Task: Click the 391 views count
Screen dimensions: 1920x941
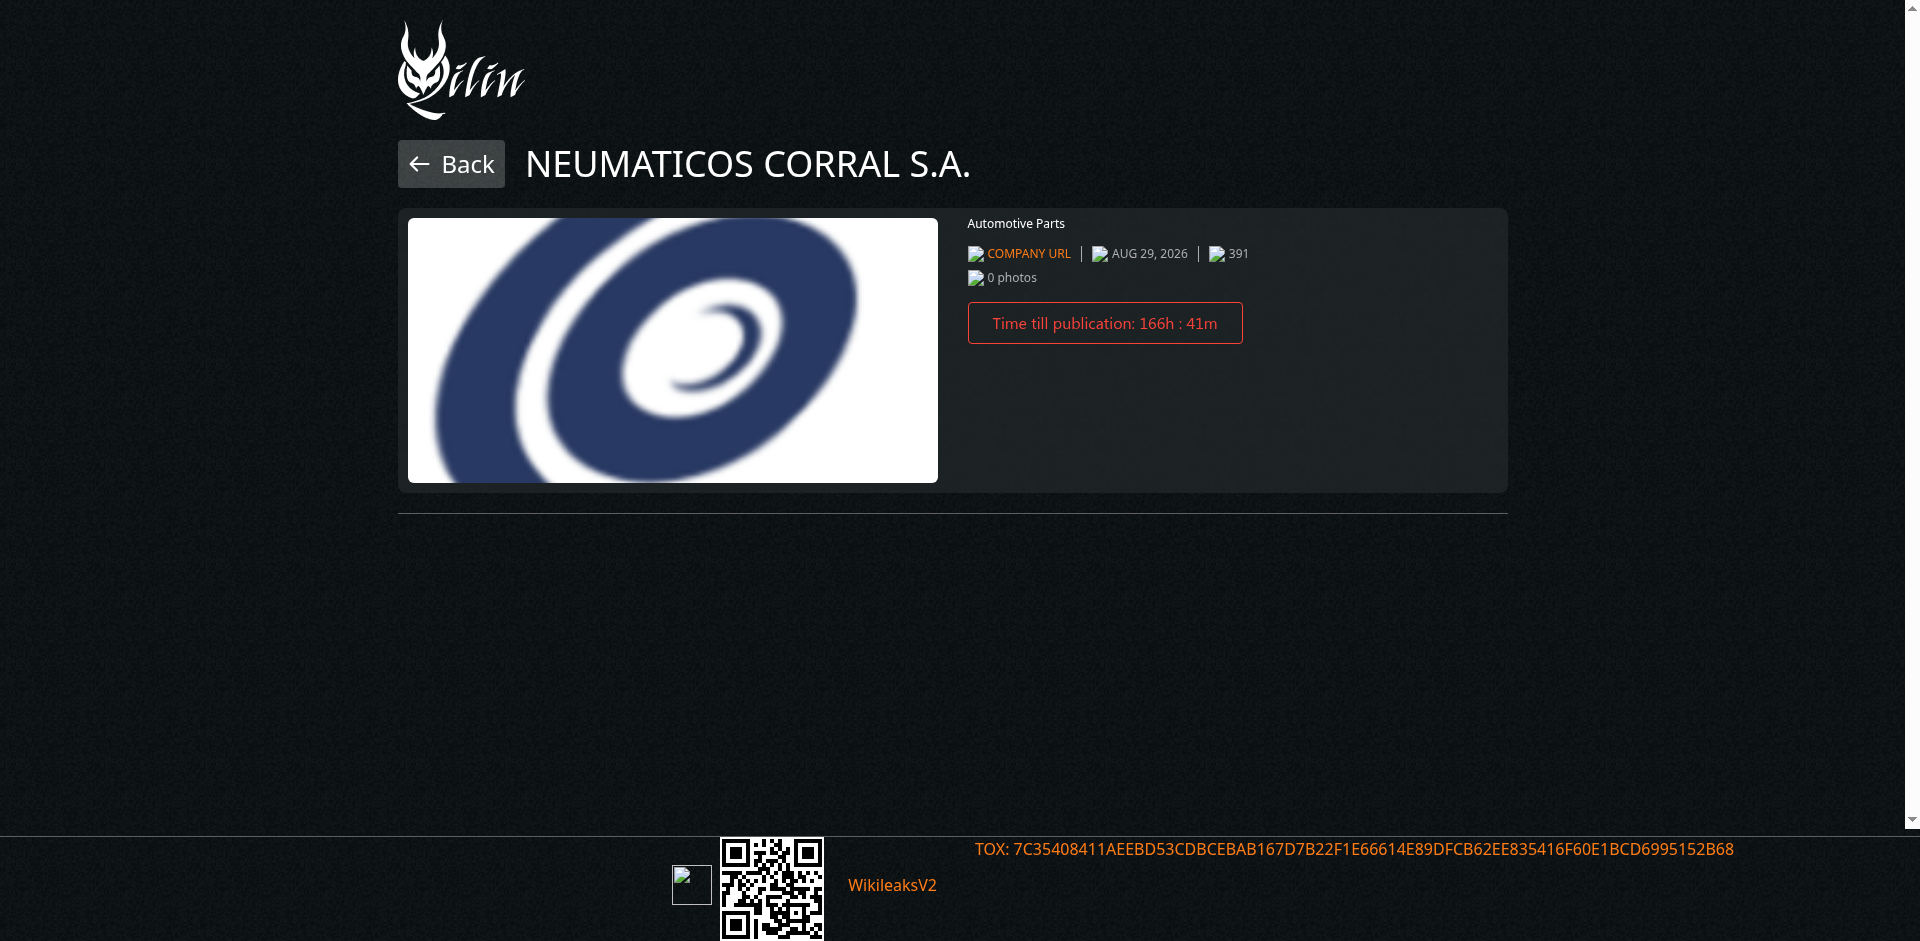Action: point(1239,254)
